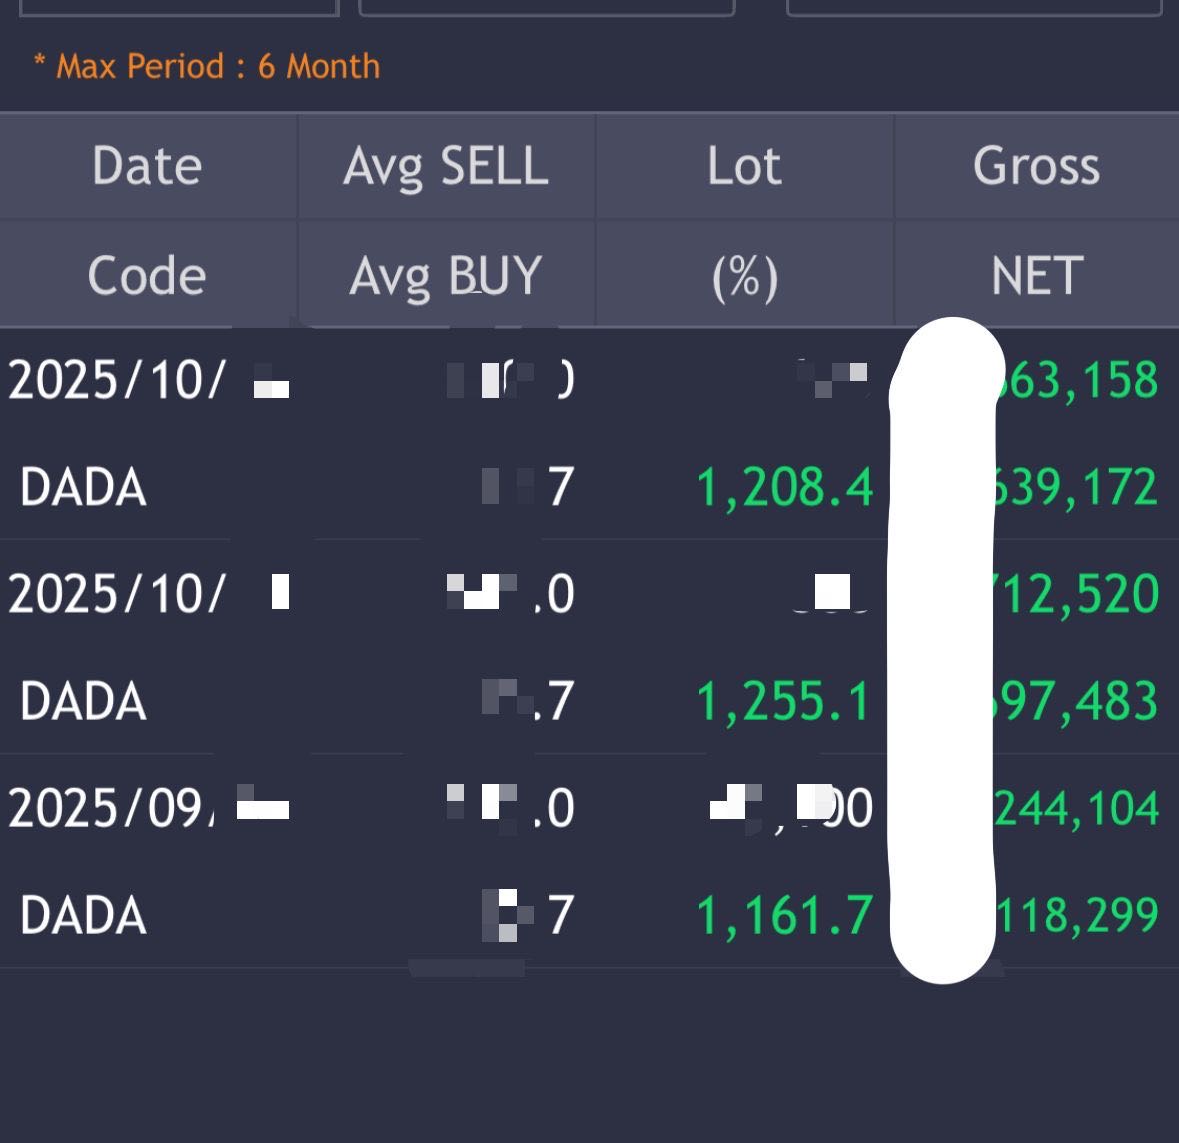Select the Avg BUY header cell

[x=446, y=275]
